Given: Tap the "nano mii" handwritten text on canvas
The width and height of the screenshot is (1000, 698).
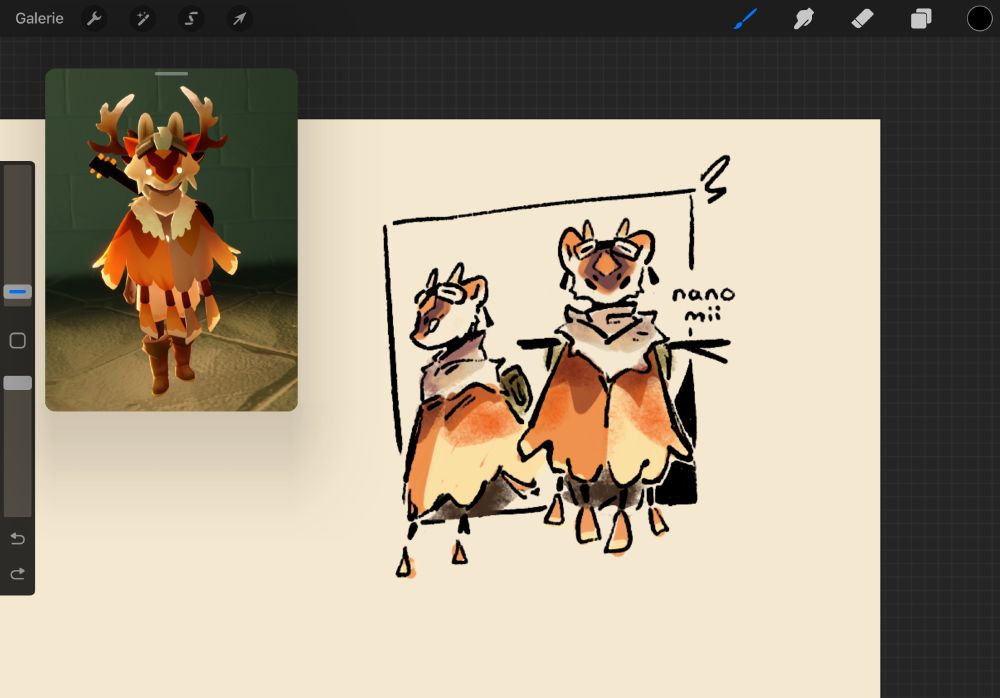Looking at the screenshot, I should point(703,304).
